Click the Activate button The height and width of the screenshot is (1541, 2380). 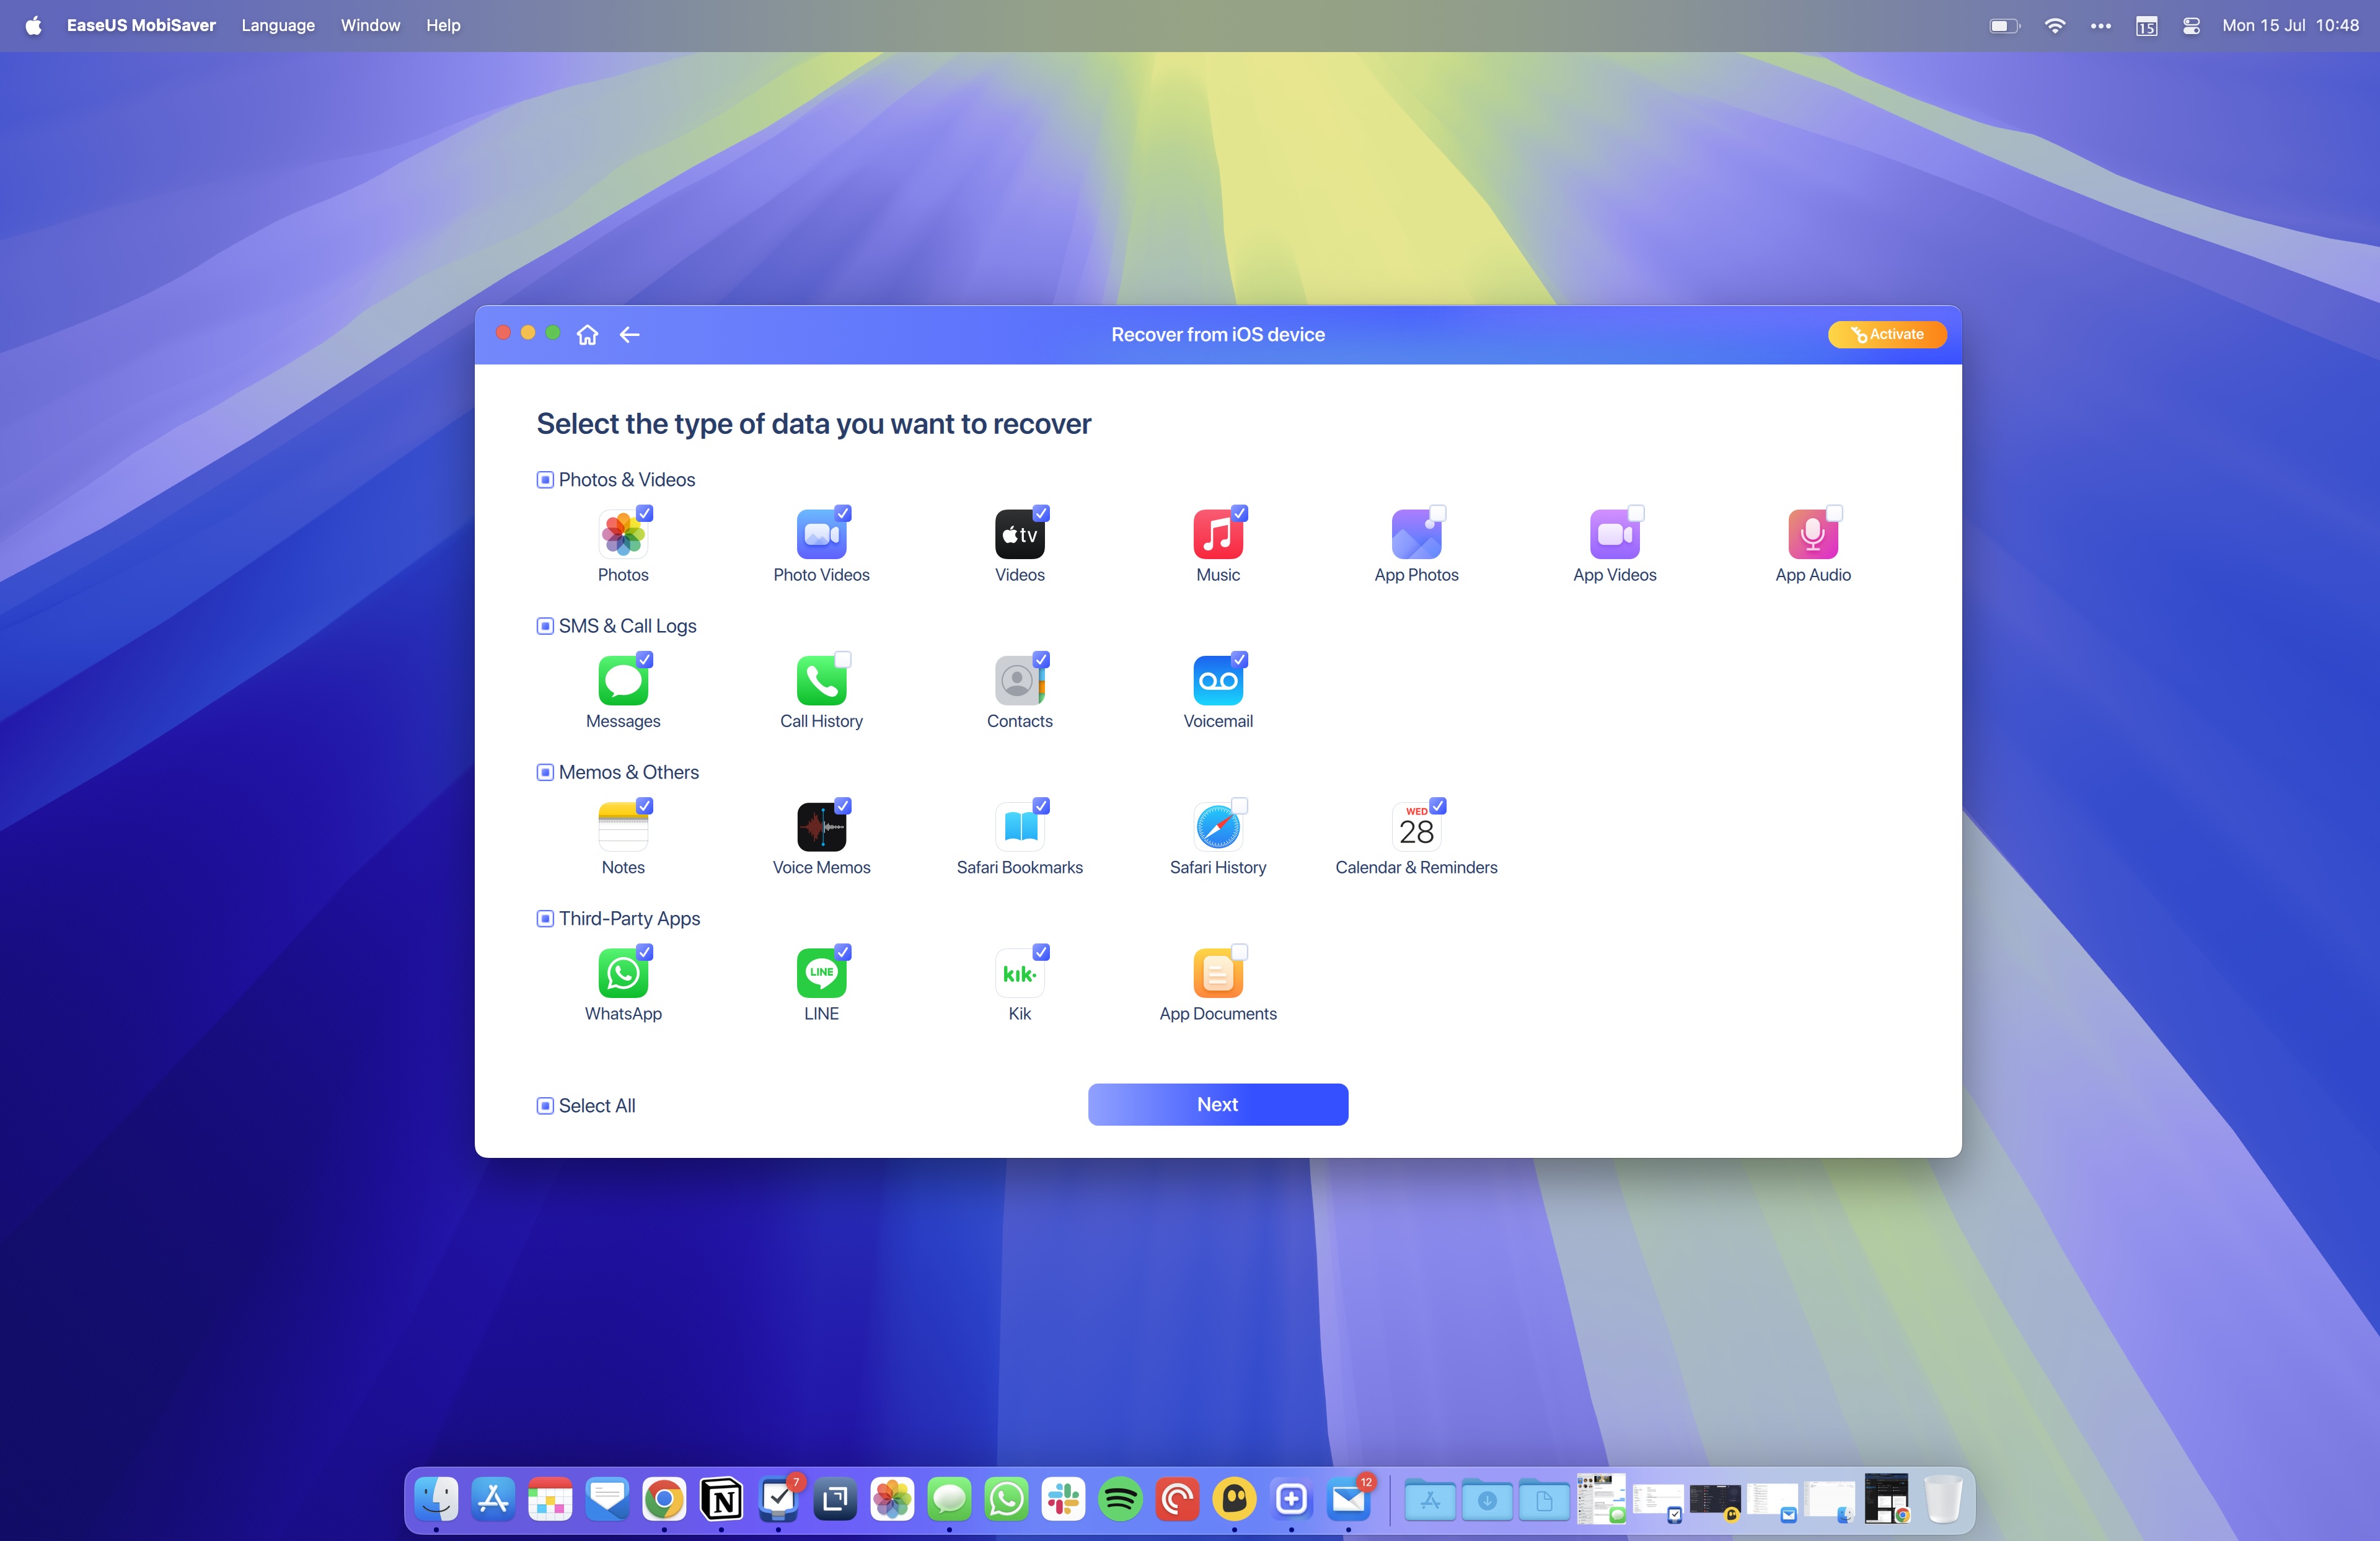1886,334
